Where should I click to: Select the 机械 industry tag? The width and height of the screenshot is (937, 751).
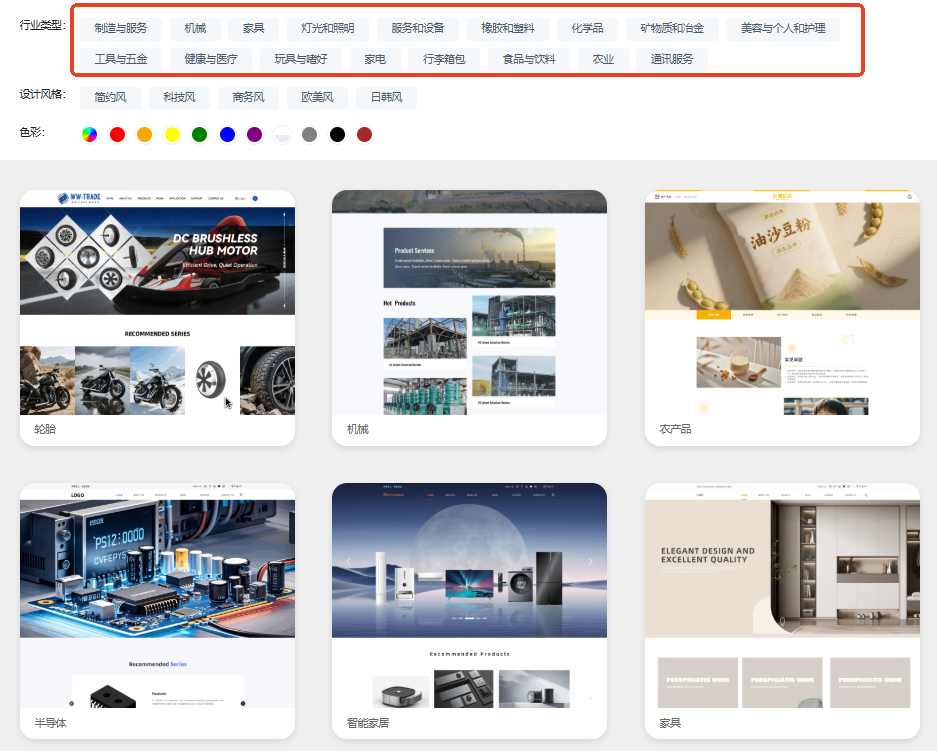pyautogui.click(x=195, y=28)
